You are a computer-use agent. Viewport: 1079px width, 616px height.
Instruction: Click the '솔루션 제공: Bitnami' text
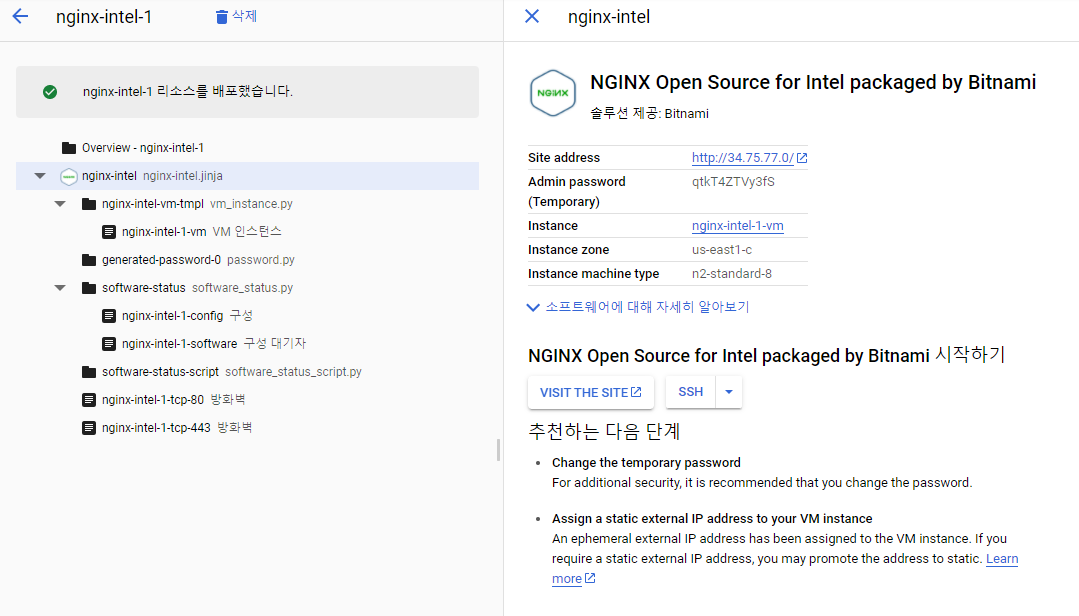pos(649,114)
